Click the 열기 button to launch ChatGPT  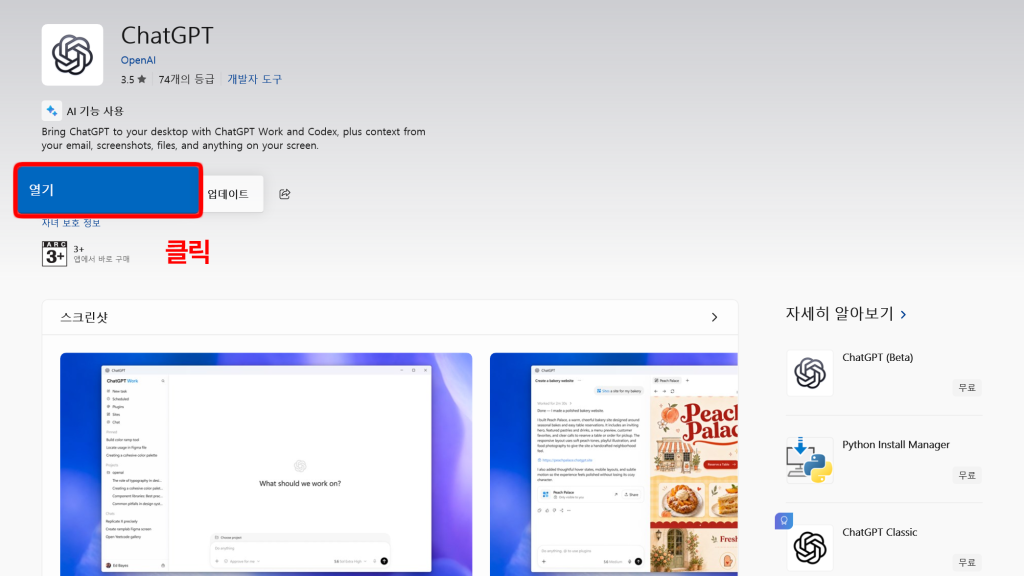pyautogui.click(x=108, y=190)
